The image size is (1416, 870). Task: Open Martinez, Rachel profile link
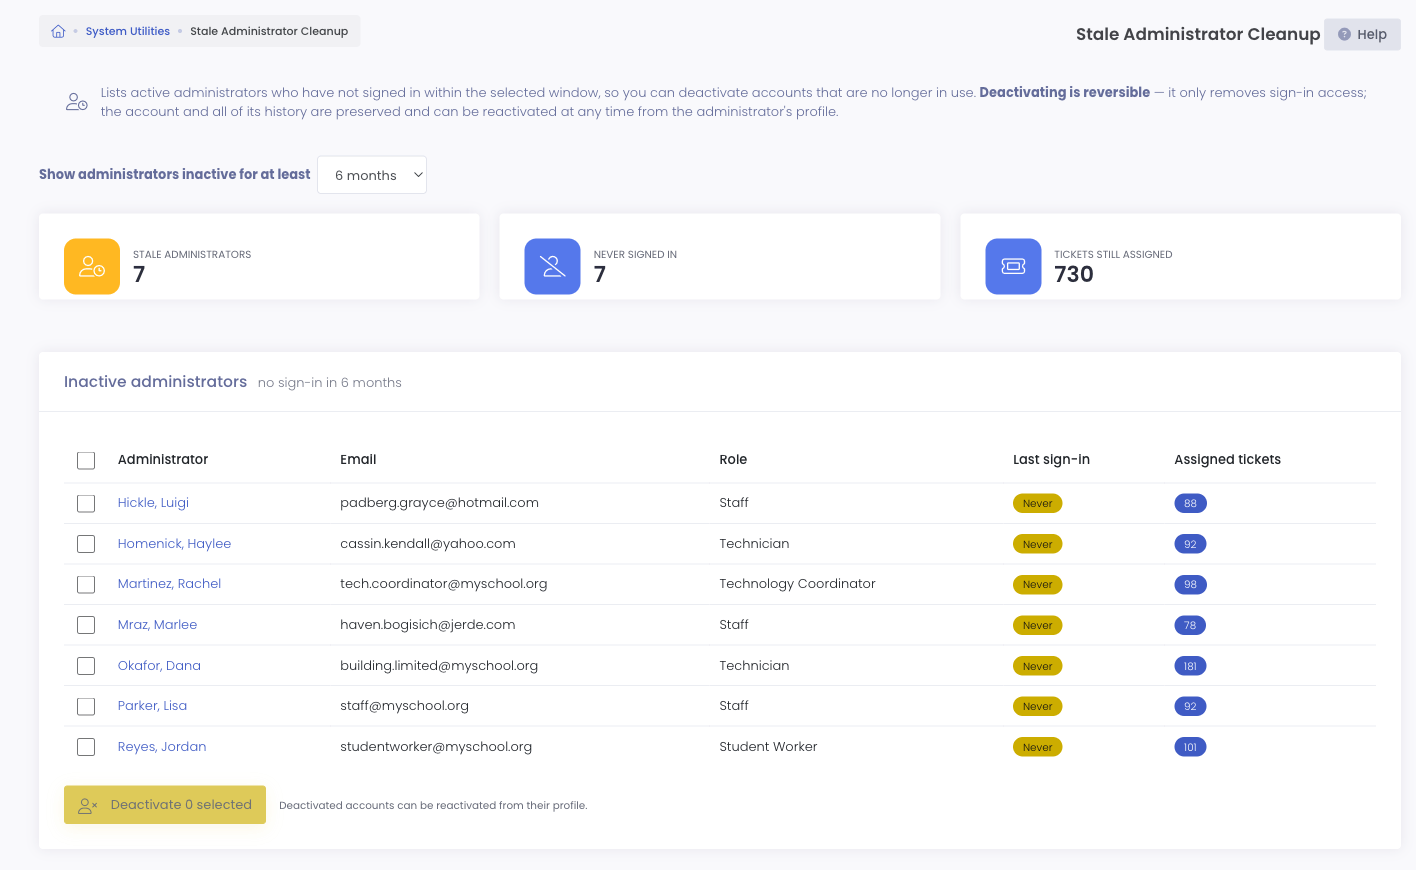tap(169, 584)
